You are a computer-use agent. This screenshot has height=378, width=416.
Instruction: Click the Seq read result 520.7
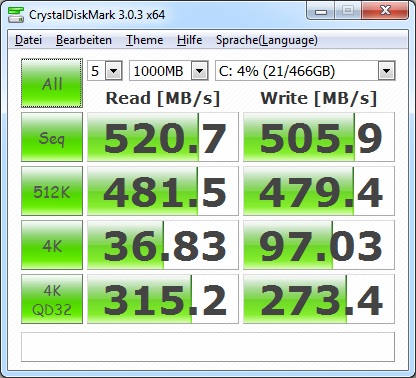click(x=163, y=137)
